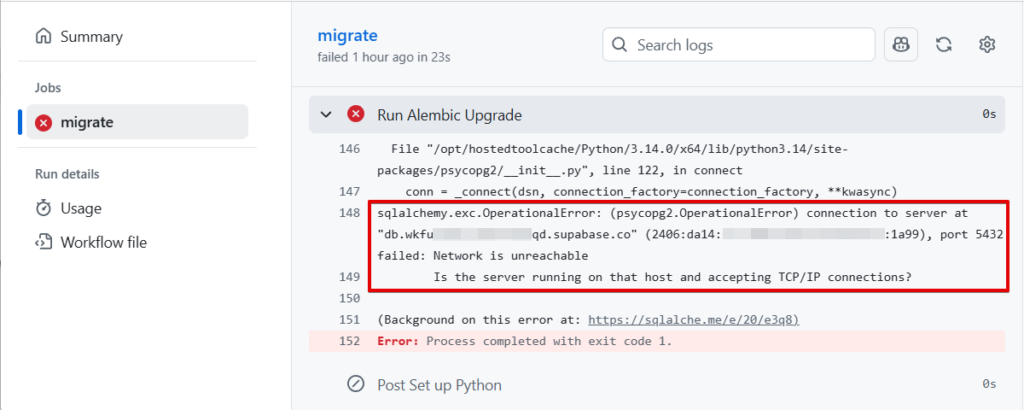Click the red failed icon beside migrate job

43,123
